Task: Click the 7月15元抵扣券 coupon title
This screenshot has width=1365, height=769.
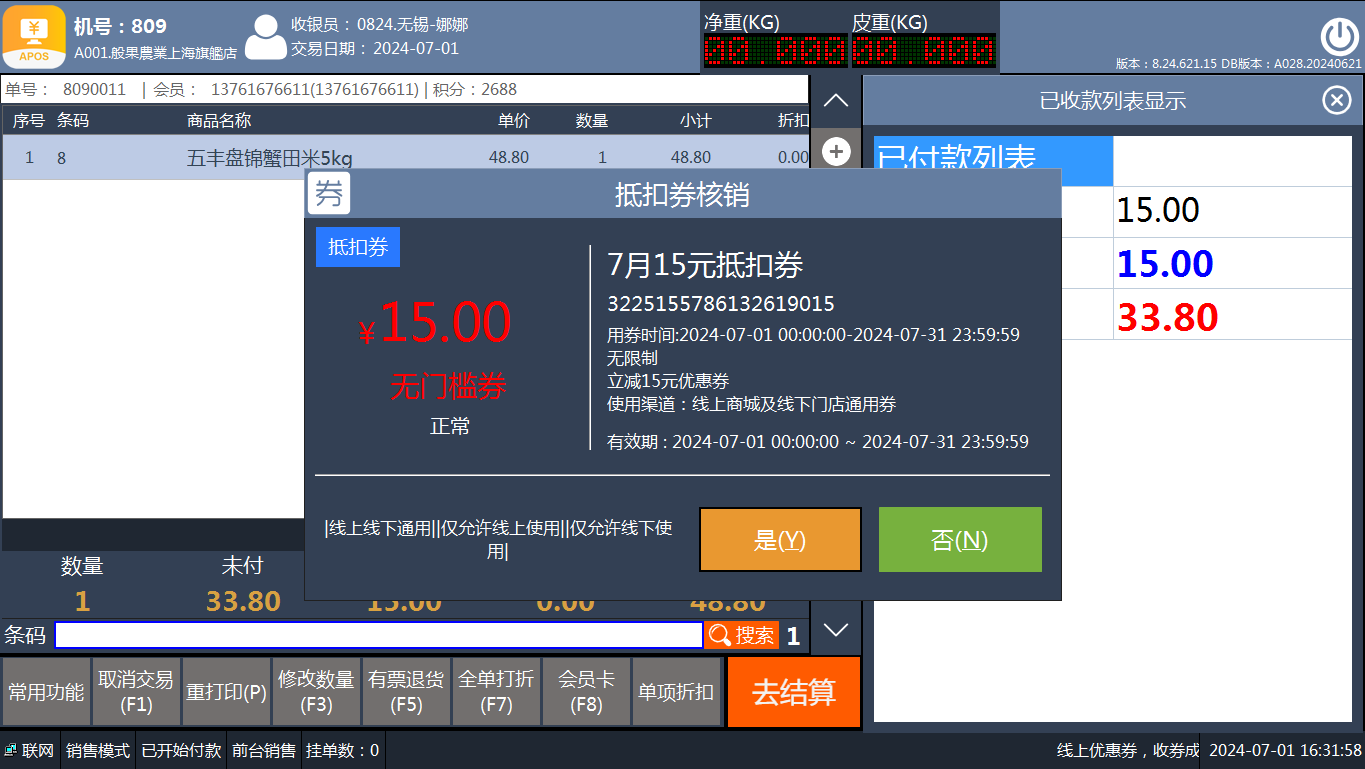Action: [705, 265]
